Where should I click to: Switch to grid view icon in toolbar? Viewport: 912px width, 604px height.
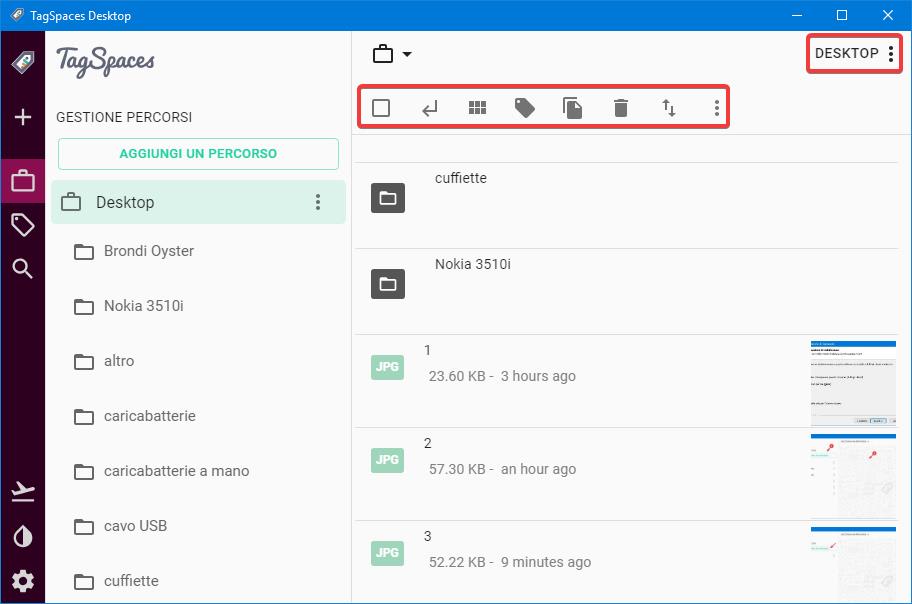(x=478, y=108)
